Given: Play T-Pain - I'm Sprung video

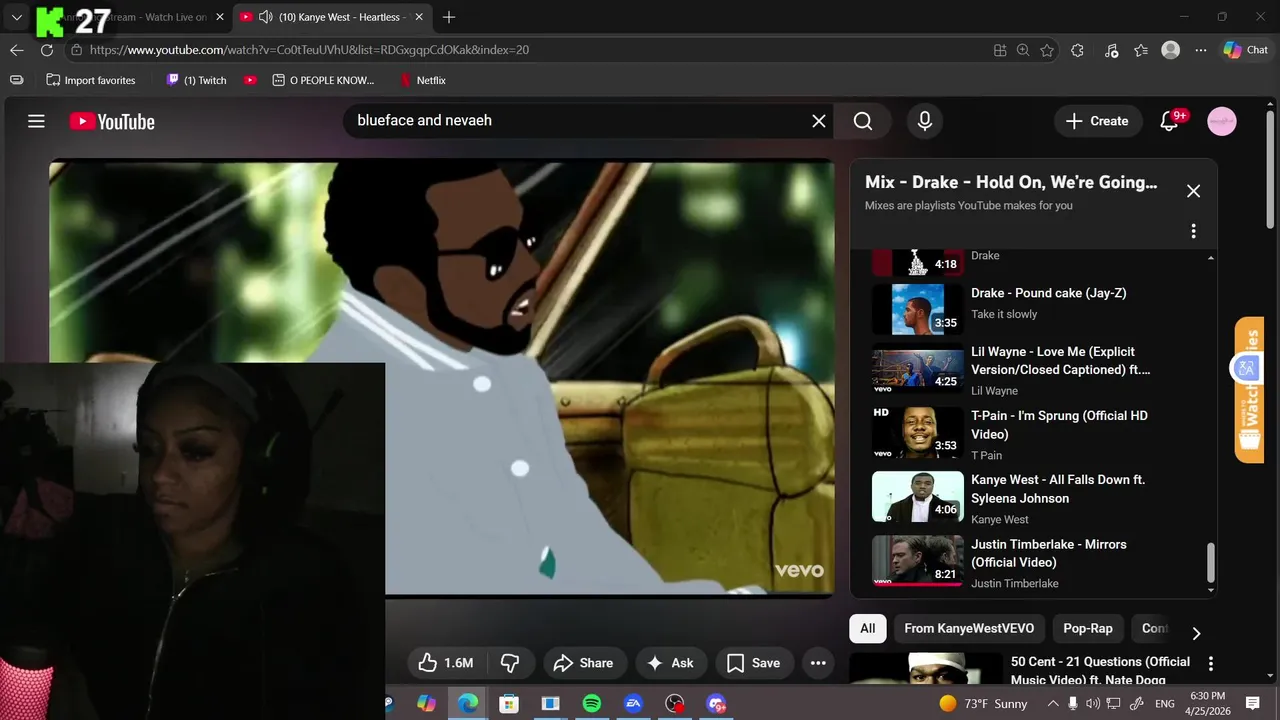Looking at the screenshot, I should [x=1035, y=435].
